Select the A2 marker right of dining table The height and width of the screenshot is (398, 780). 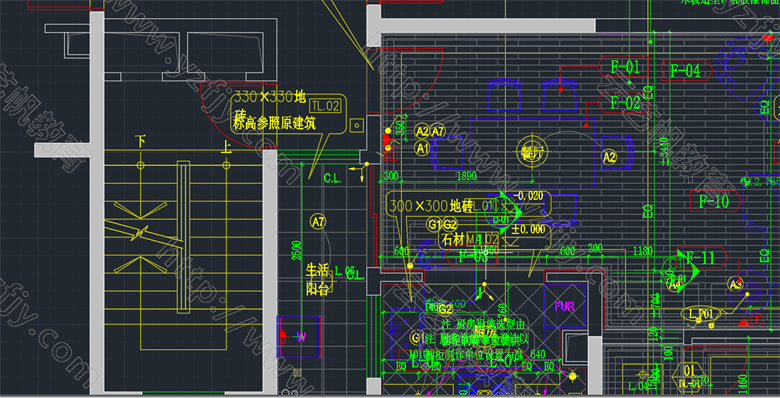(x=610, y=157)
